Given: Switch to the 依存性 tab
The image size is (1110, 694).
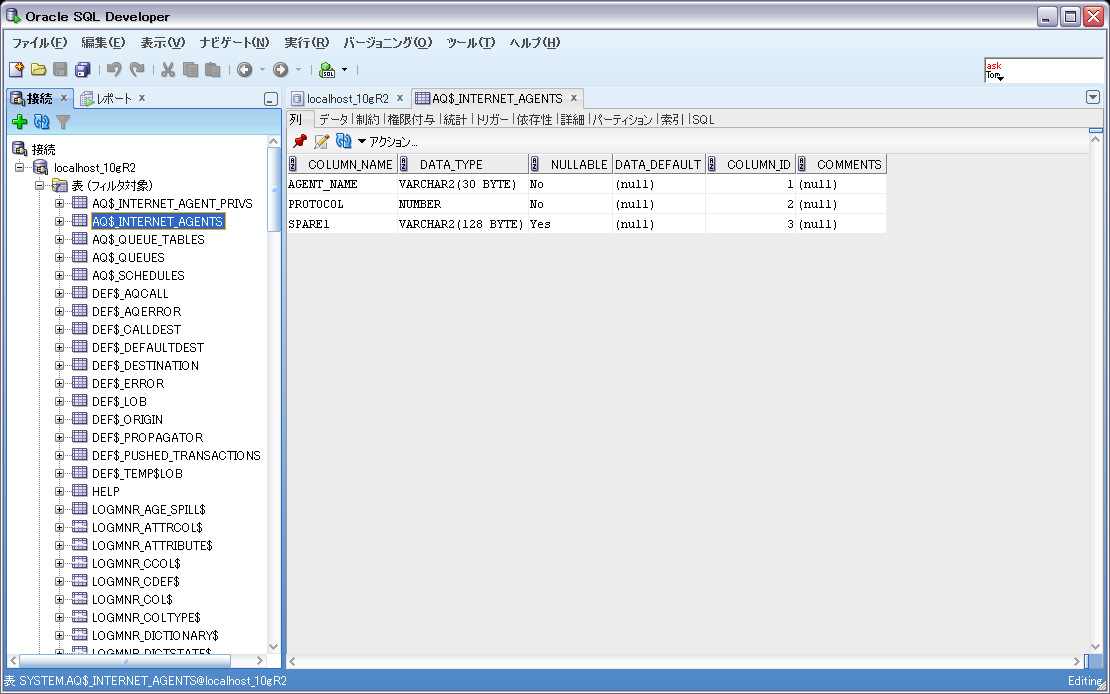Looking at the screenshot, I should coord(534,120).
